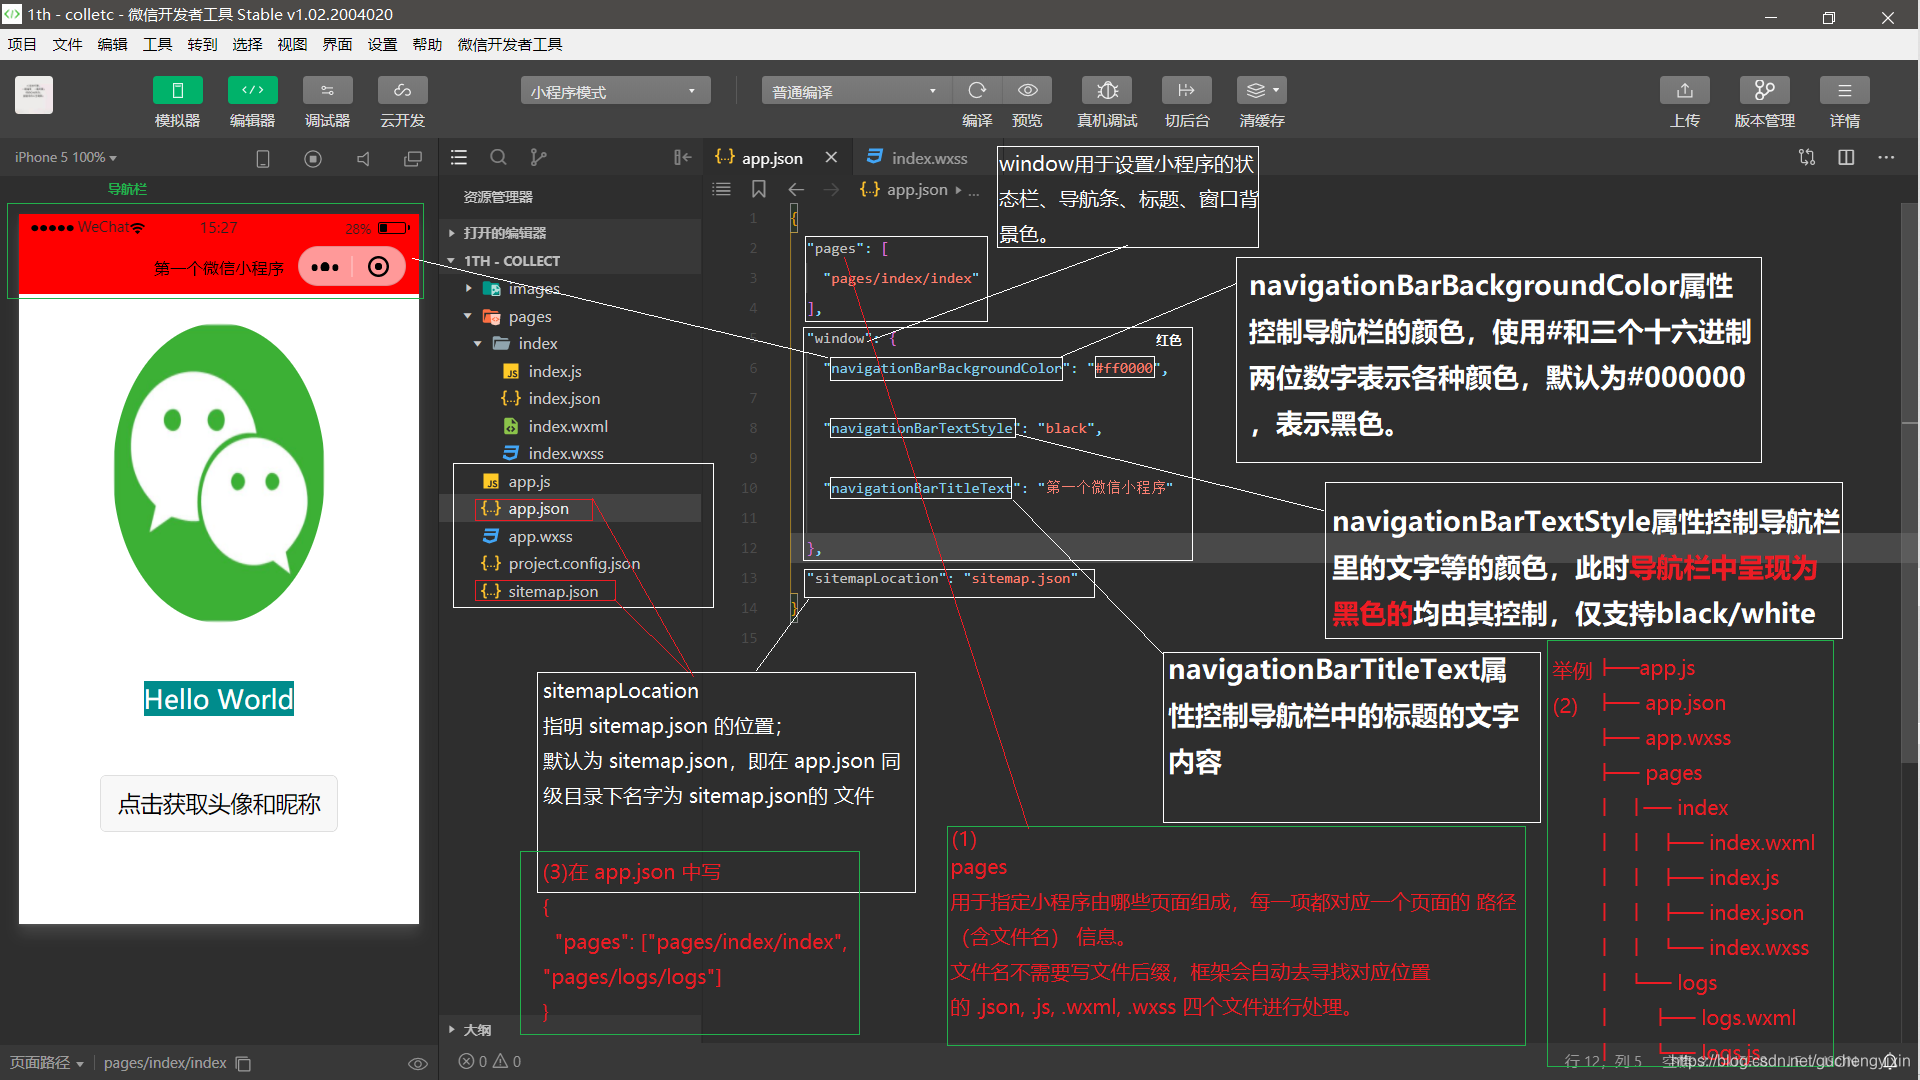The height and width of the screenshot is (1080, 1920).
Task: Open index.wxml in the file tree
Action: (570, 427)
